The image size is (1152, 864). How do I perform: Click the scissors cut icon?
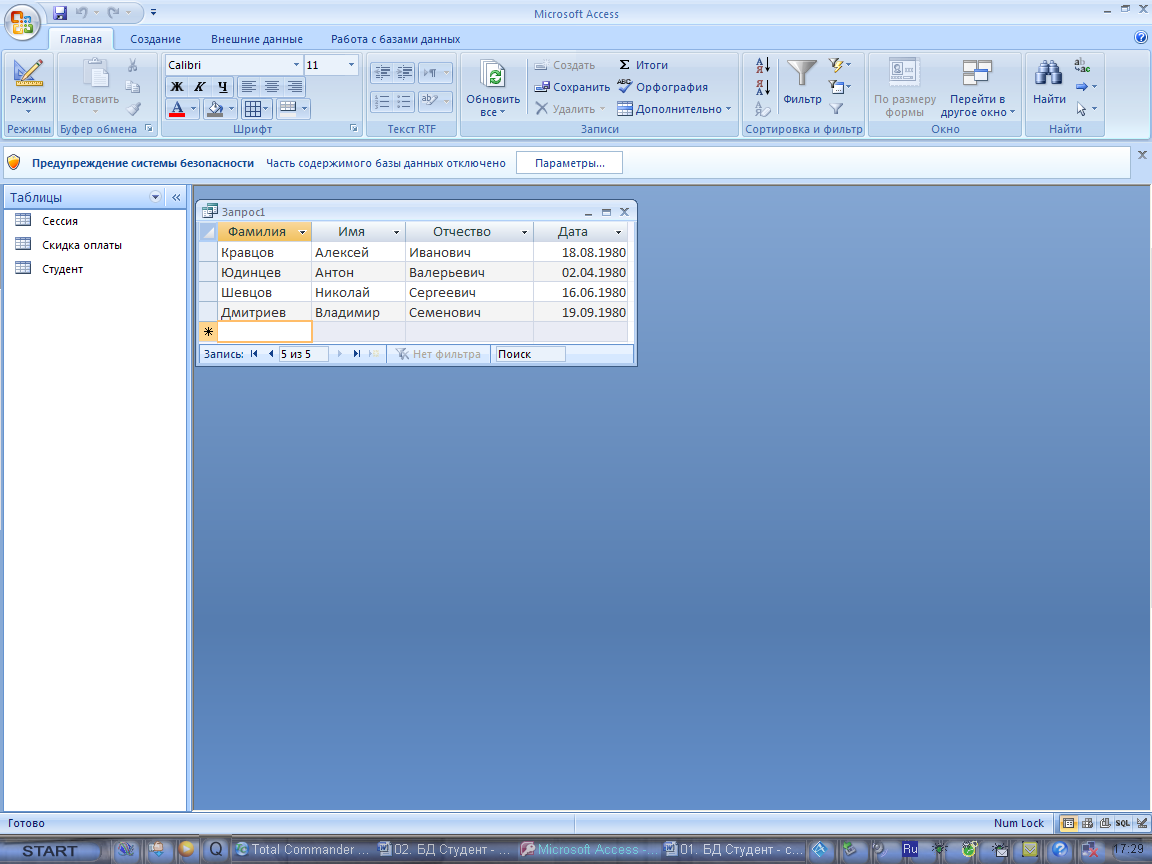133,65
